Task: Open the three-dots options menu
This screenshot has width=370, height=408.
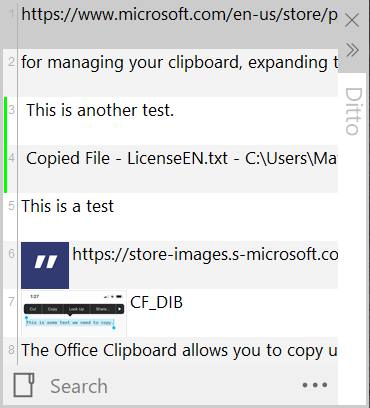Action: pyautogui.click(x=315, y=385)
